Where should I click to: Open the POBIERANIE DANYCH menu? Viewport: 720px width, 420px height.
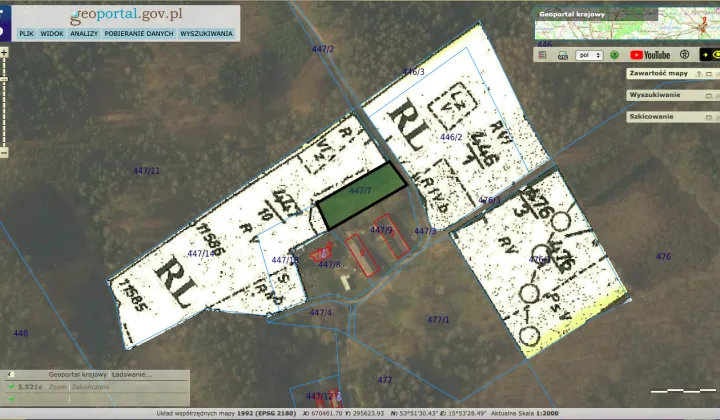[x=139, y=34]
